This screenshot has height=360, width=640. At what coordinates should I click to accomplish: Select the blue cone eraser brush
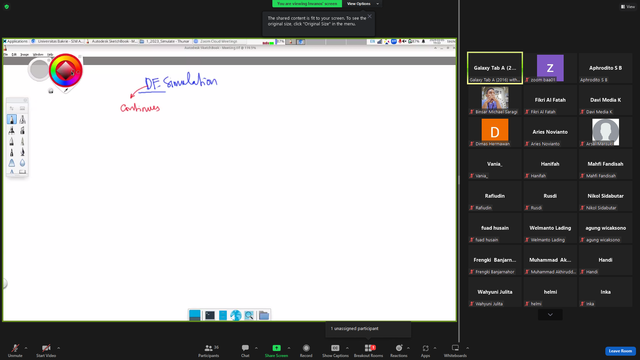[x=11, y=163]
